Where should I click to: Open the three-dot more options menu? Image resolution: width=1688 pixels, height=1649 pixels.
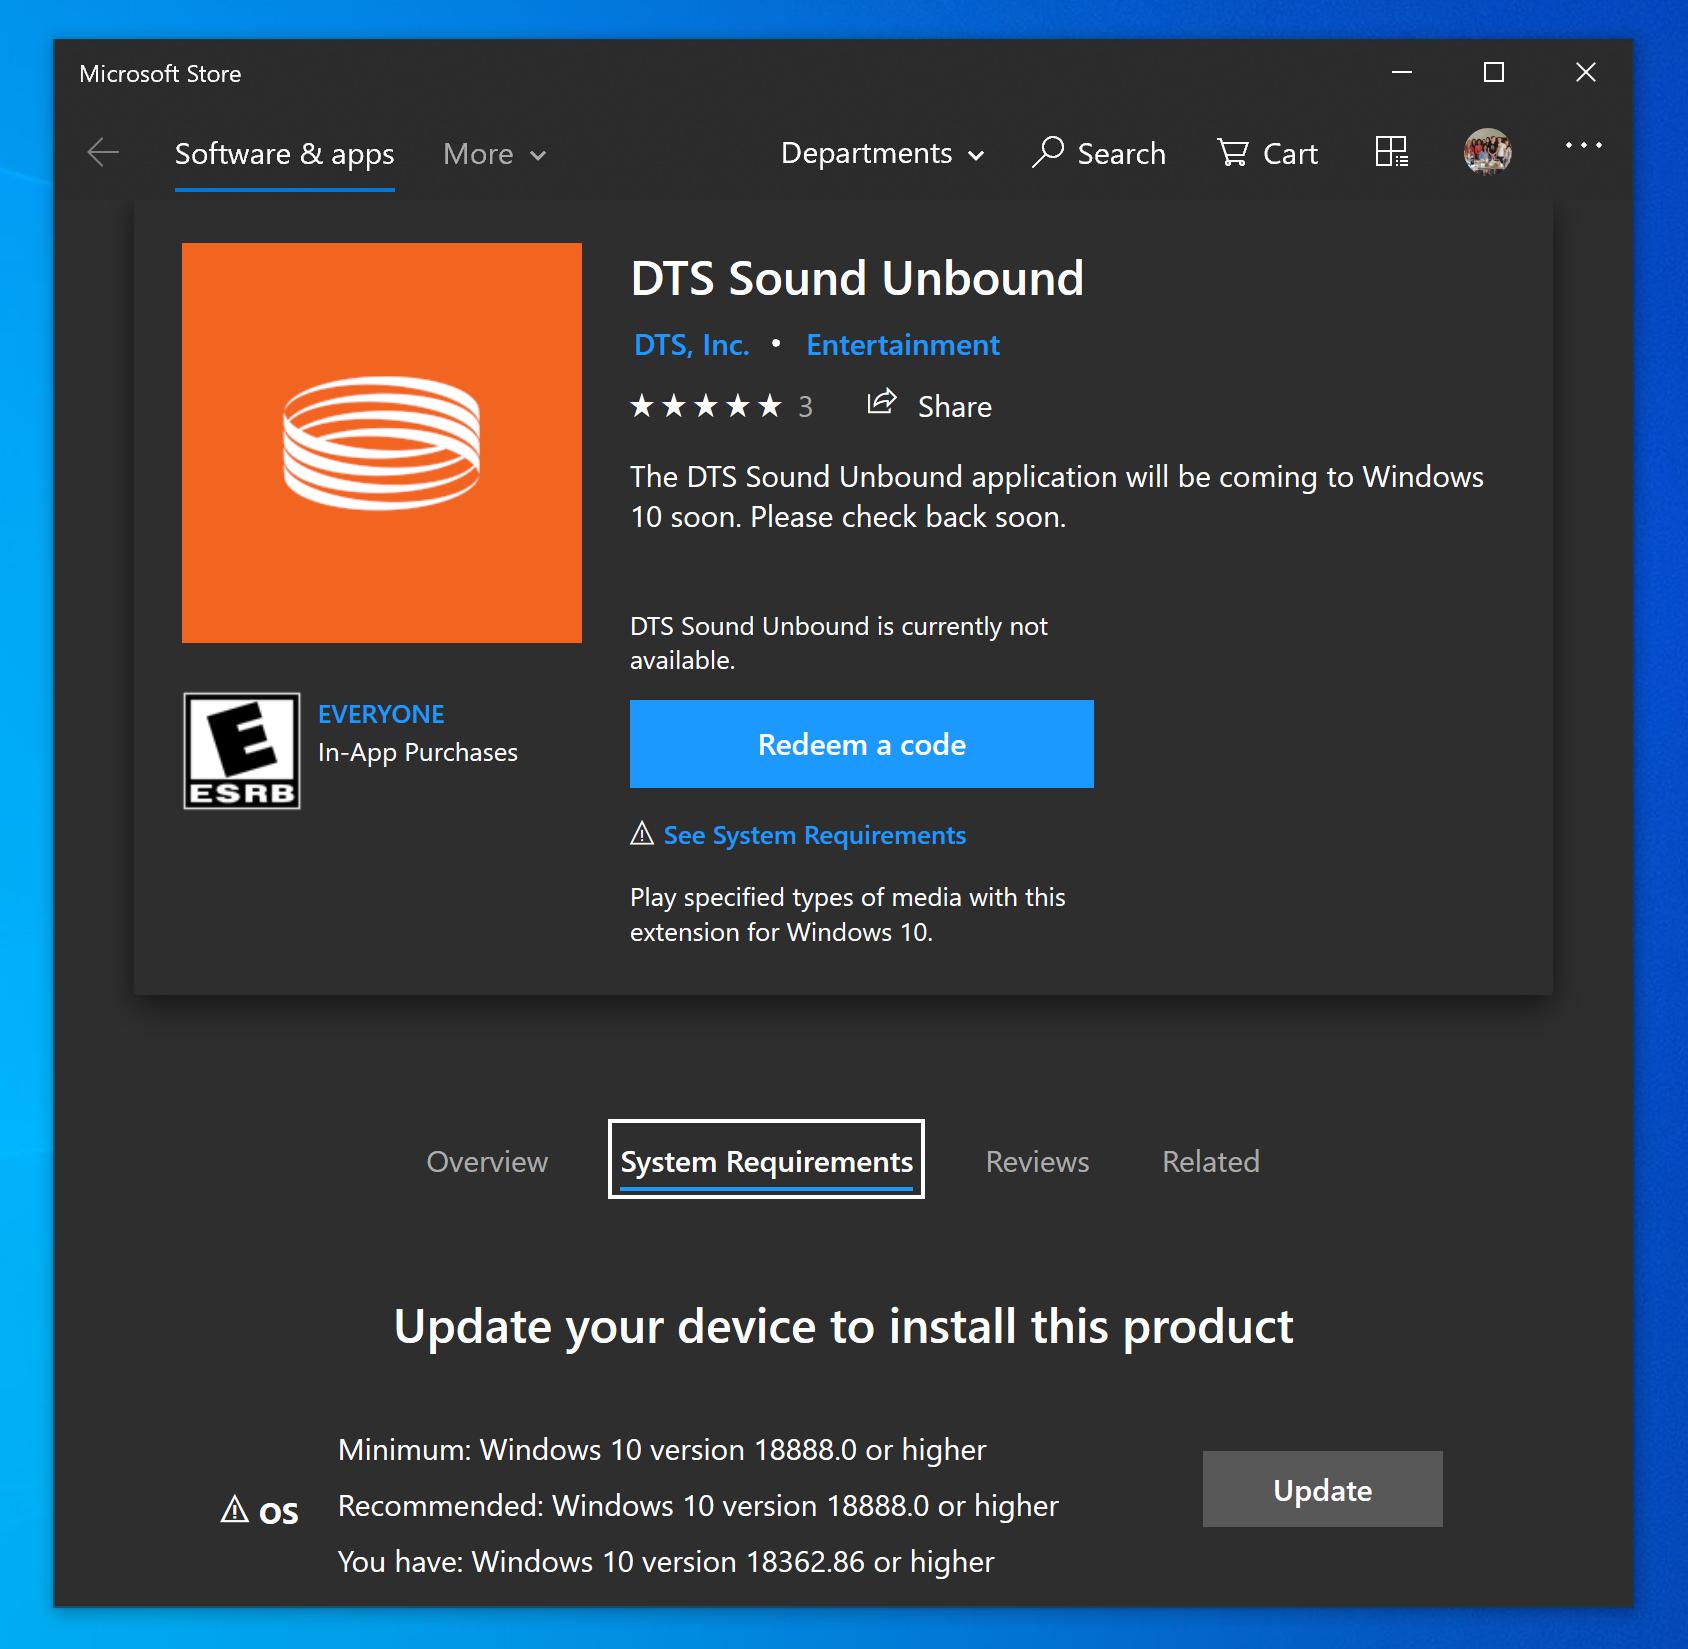1584,146
